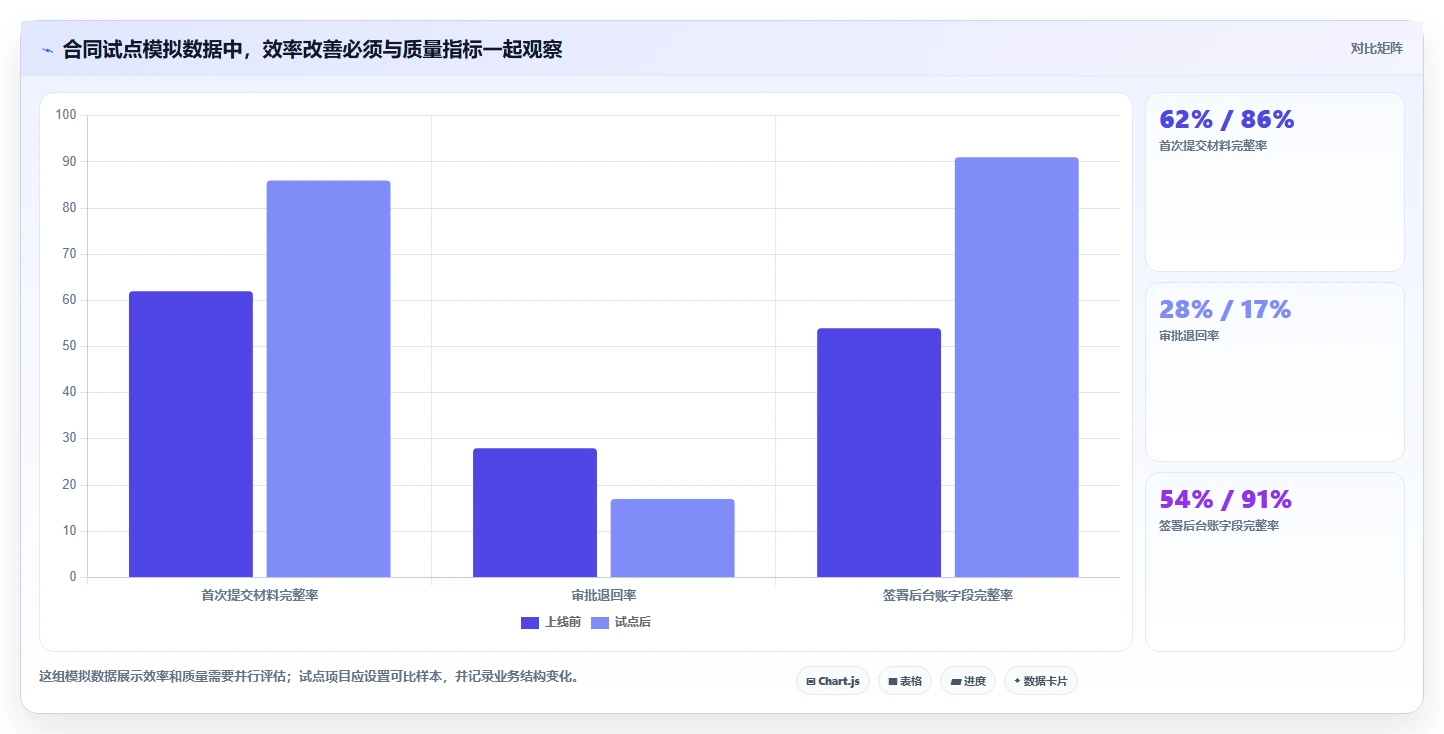The image size is (1444, 734).
Task: Click the chart title 合同试点模拟数据中
Action: [x=312, y=49]
